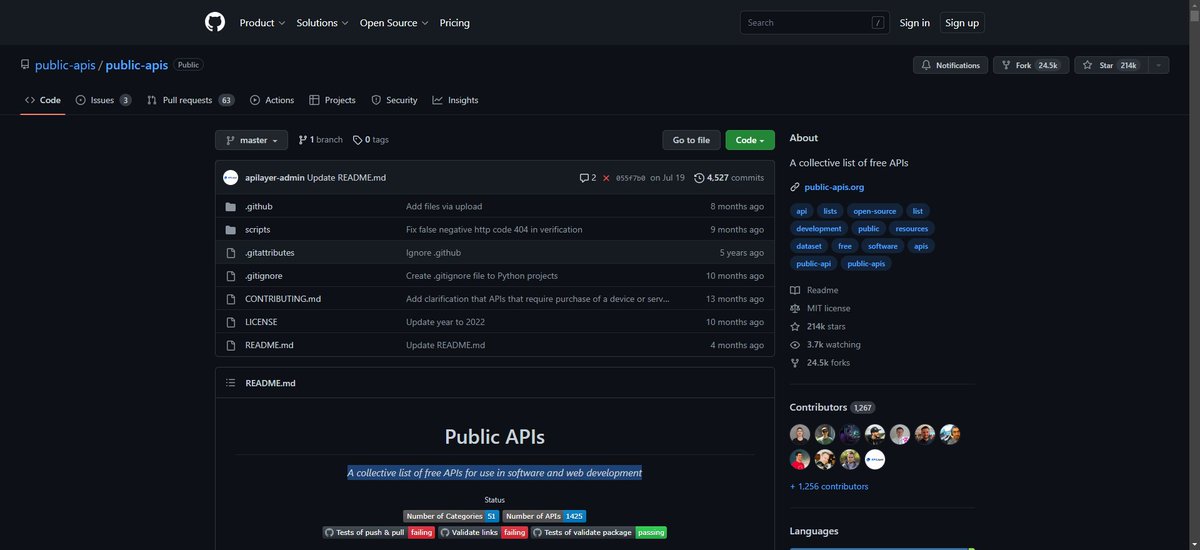Open the Readme link in About
The image size is (1200, 550).
[815, 290]
